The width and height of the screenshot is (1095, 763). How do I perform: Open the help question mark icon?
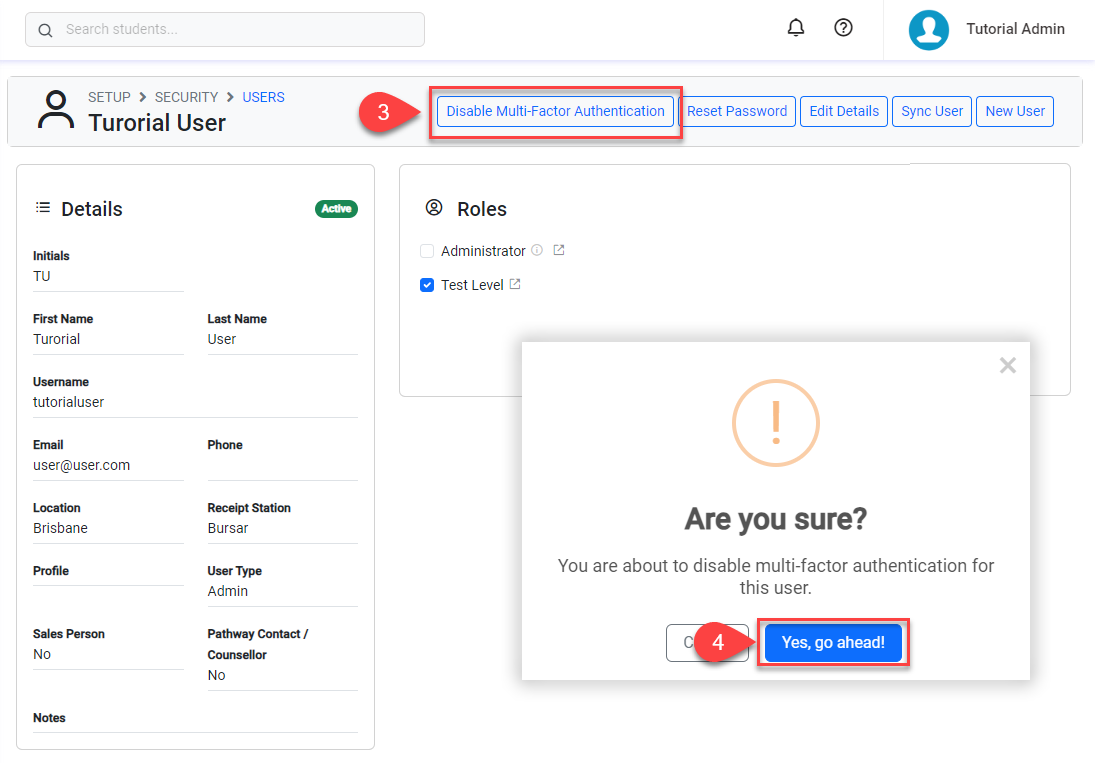[843, 28]
